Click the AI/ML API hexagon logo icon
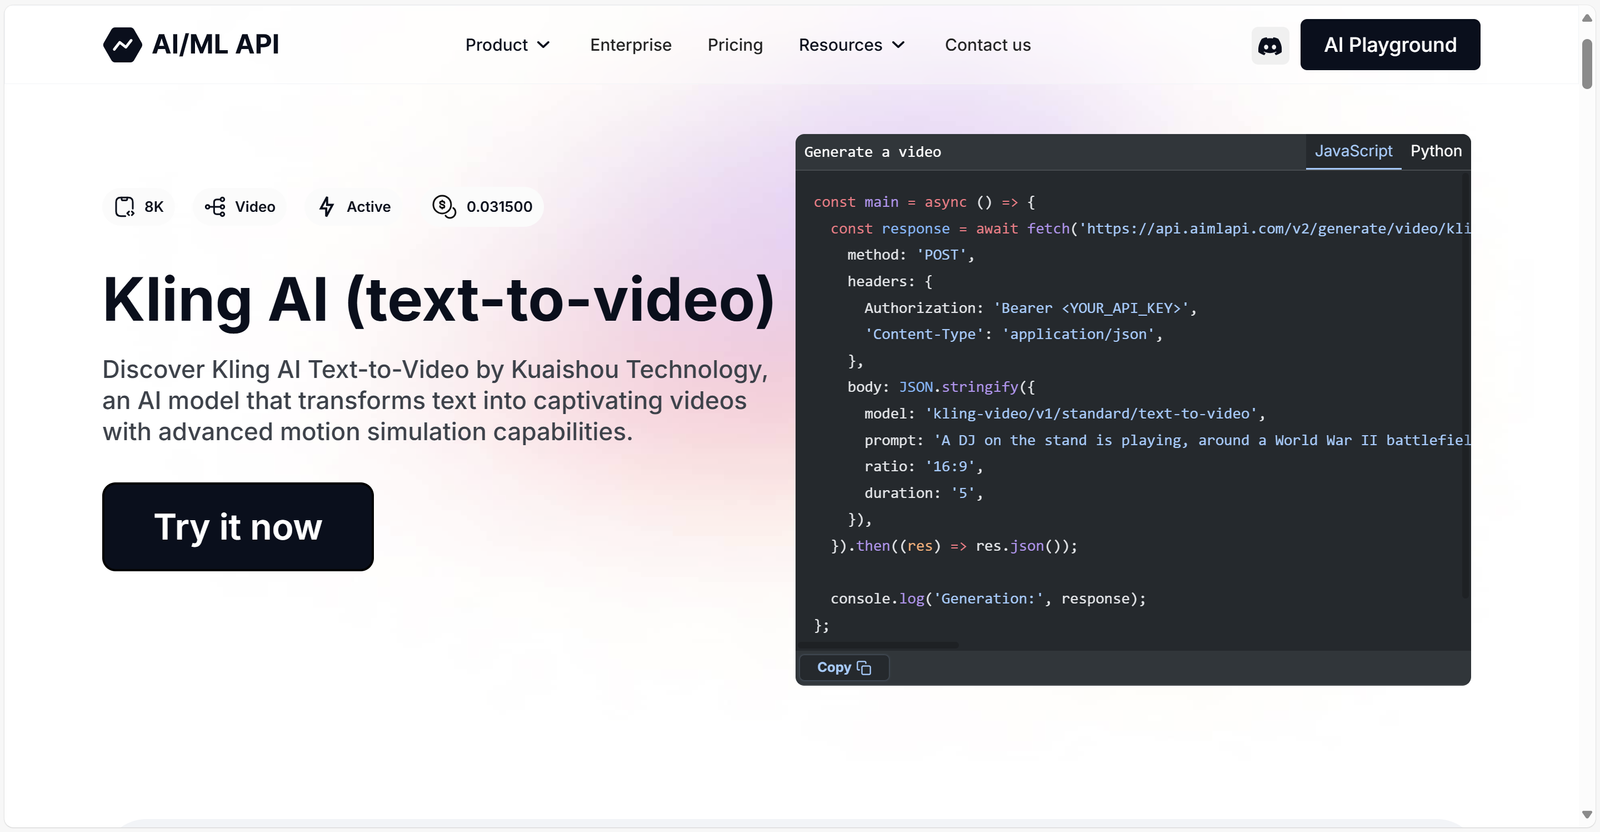Screen dimensions: 1600x832 [x=122, y=44]
